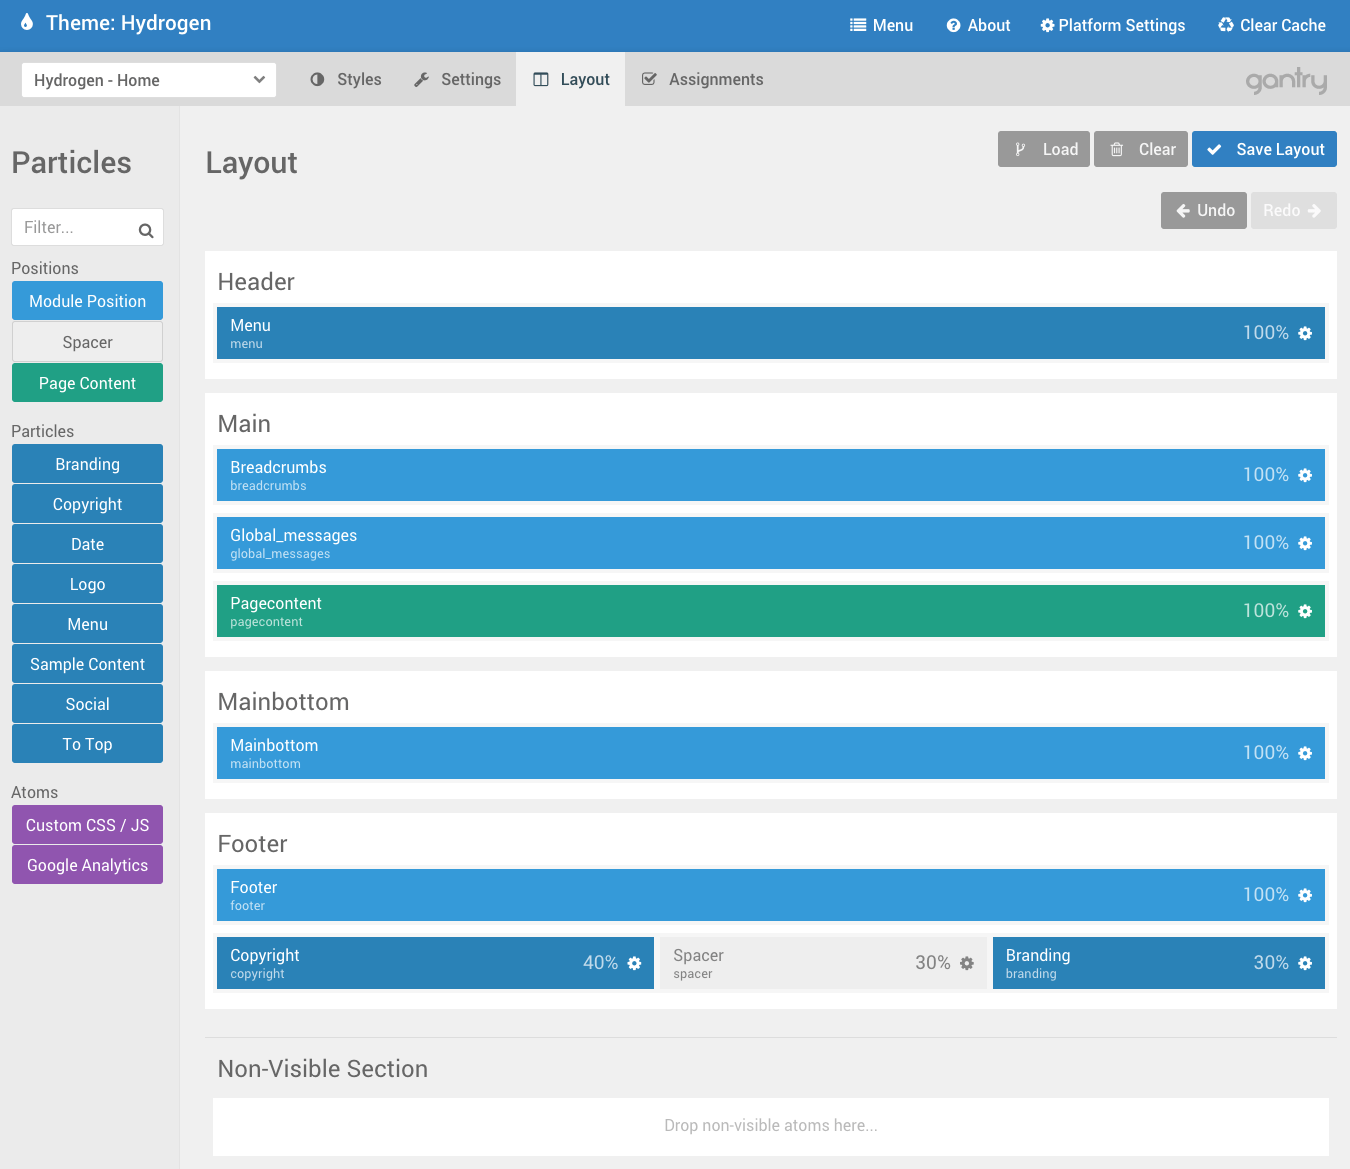Click the Gantry logo
The image size is (1350, 1169).
click(1286, 80)
